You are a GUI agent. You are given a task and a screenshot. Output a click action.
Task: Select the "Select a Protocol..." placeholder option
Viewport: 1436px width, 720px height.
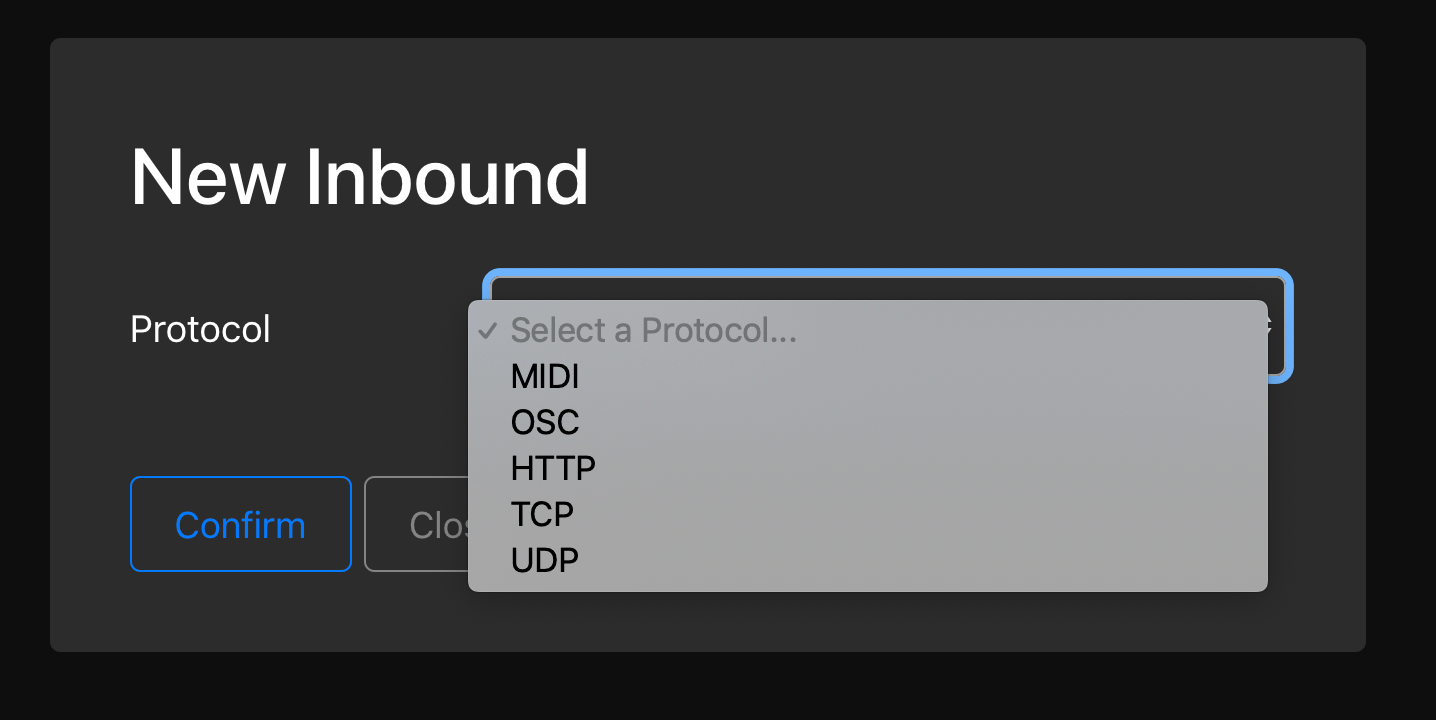tap(654, 330)
